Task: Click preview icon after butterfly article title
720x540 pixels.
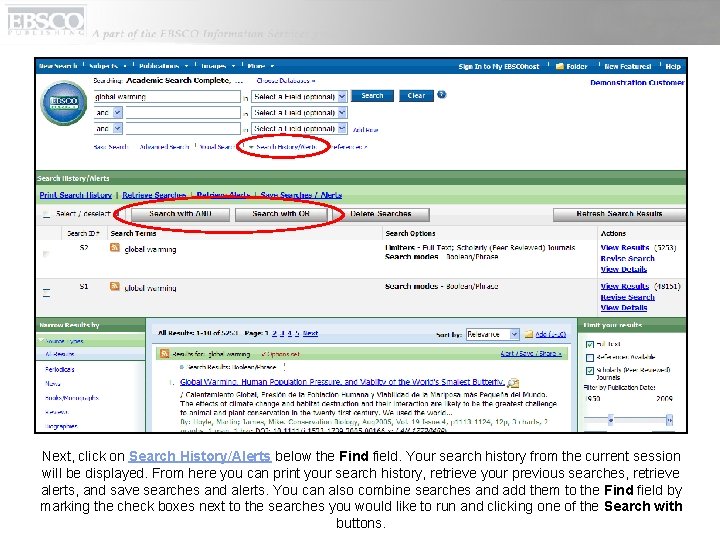Action: pos(513,382)
